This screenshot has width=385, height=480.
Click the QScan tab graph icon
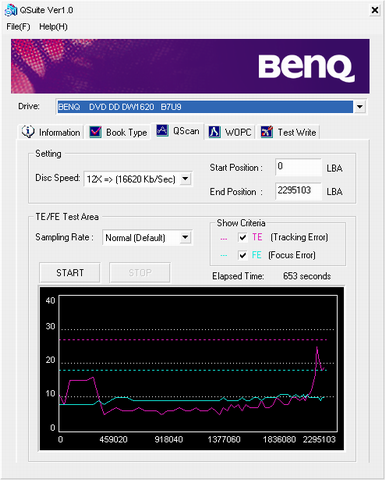click(x=162, y=130)
